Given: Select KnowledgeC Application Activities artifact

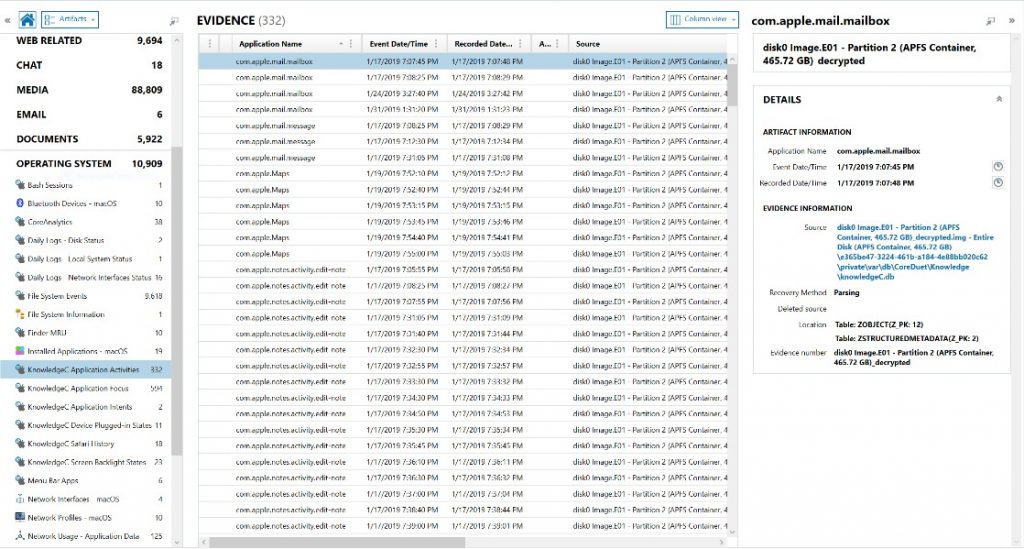Looking at the screenshot, I should (86, 369).
